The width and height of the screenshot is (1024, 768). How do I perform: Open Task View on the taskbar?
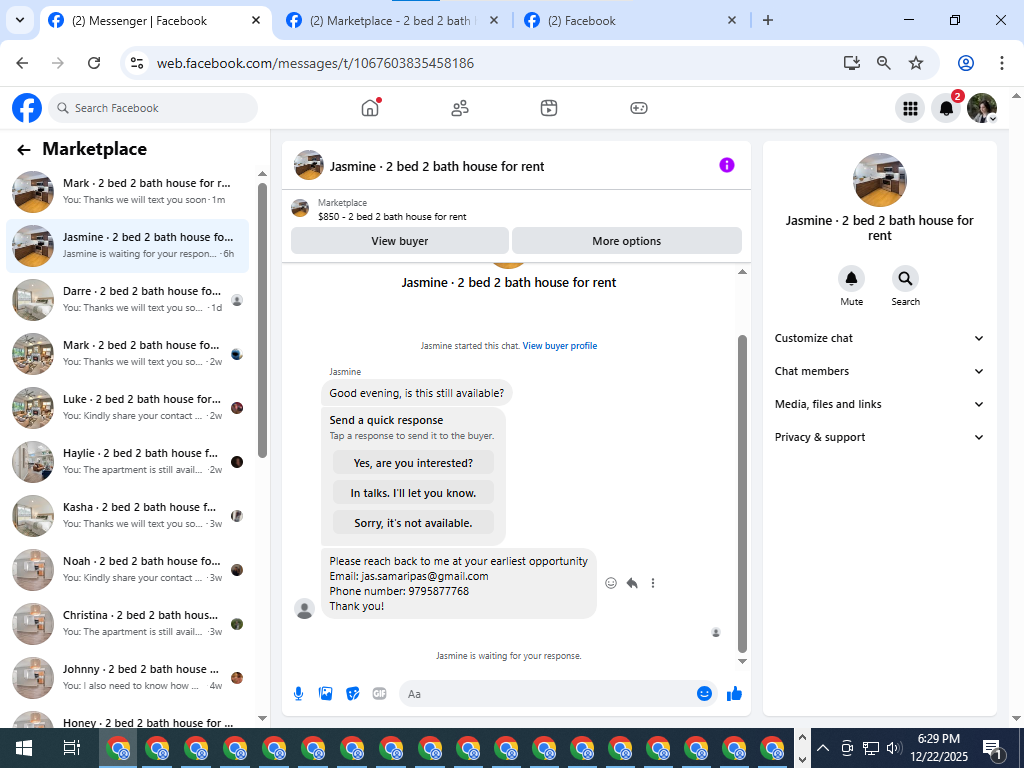[71, 748]
